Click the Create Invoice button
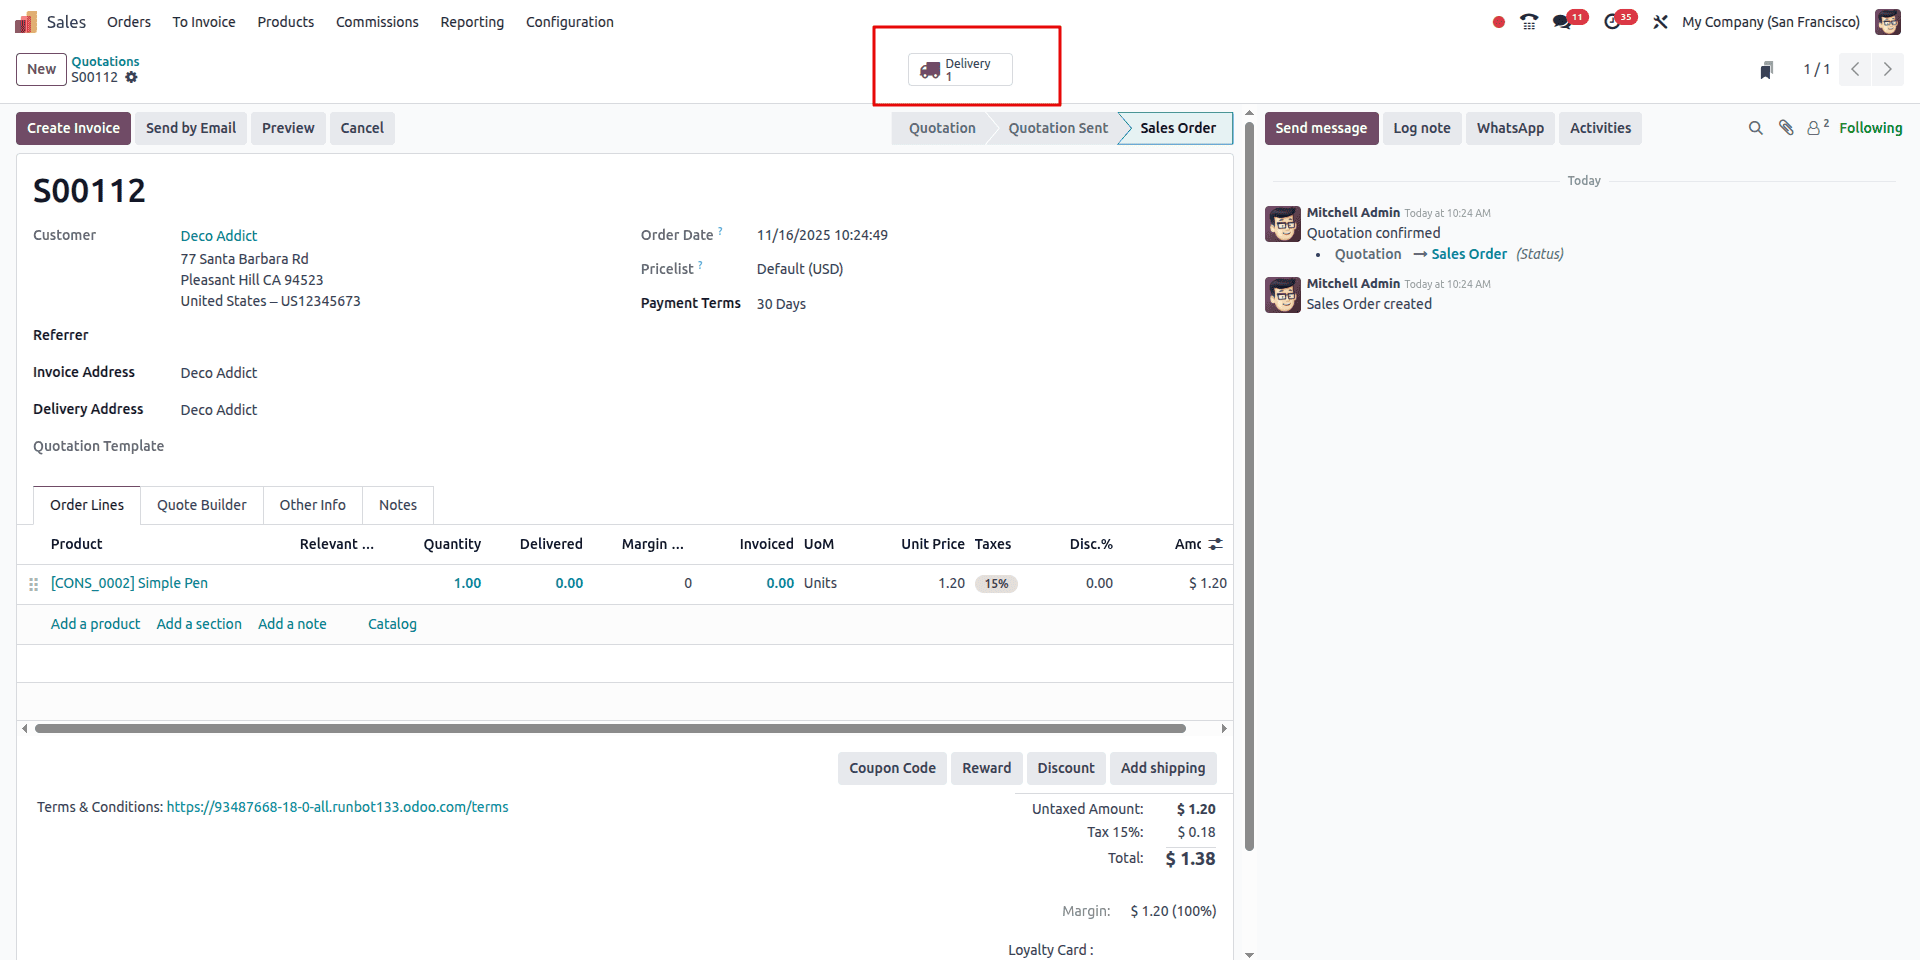This screenshot has width=1920, height=960. pos(72,128)
